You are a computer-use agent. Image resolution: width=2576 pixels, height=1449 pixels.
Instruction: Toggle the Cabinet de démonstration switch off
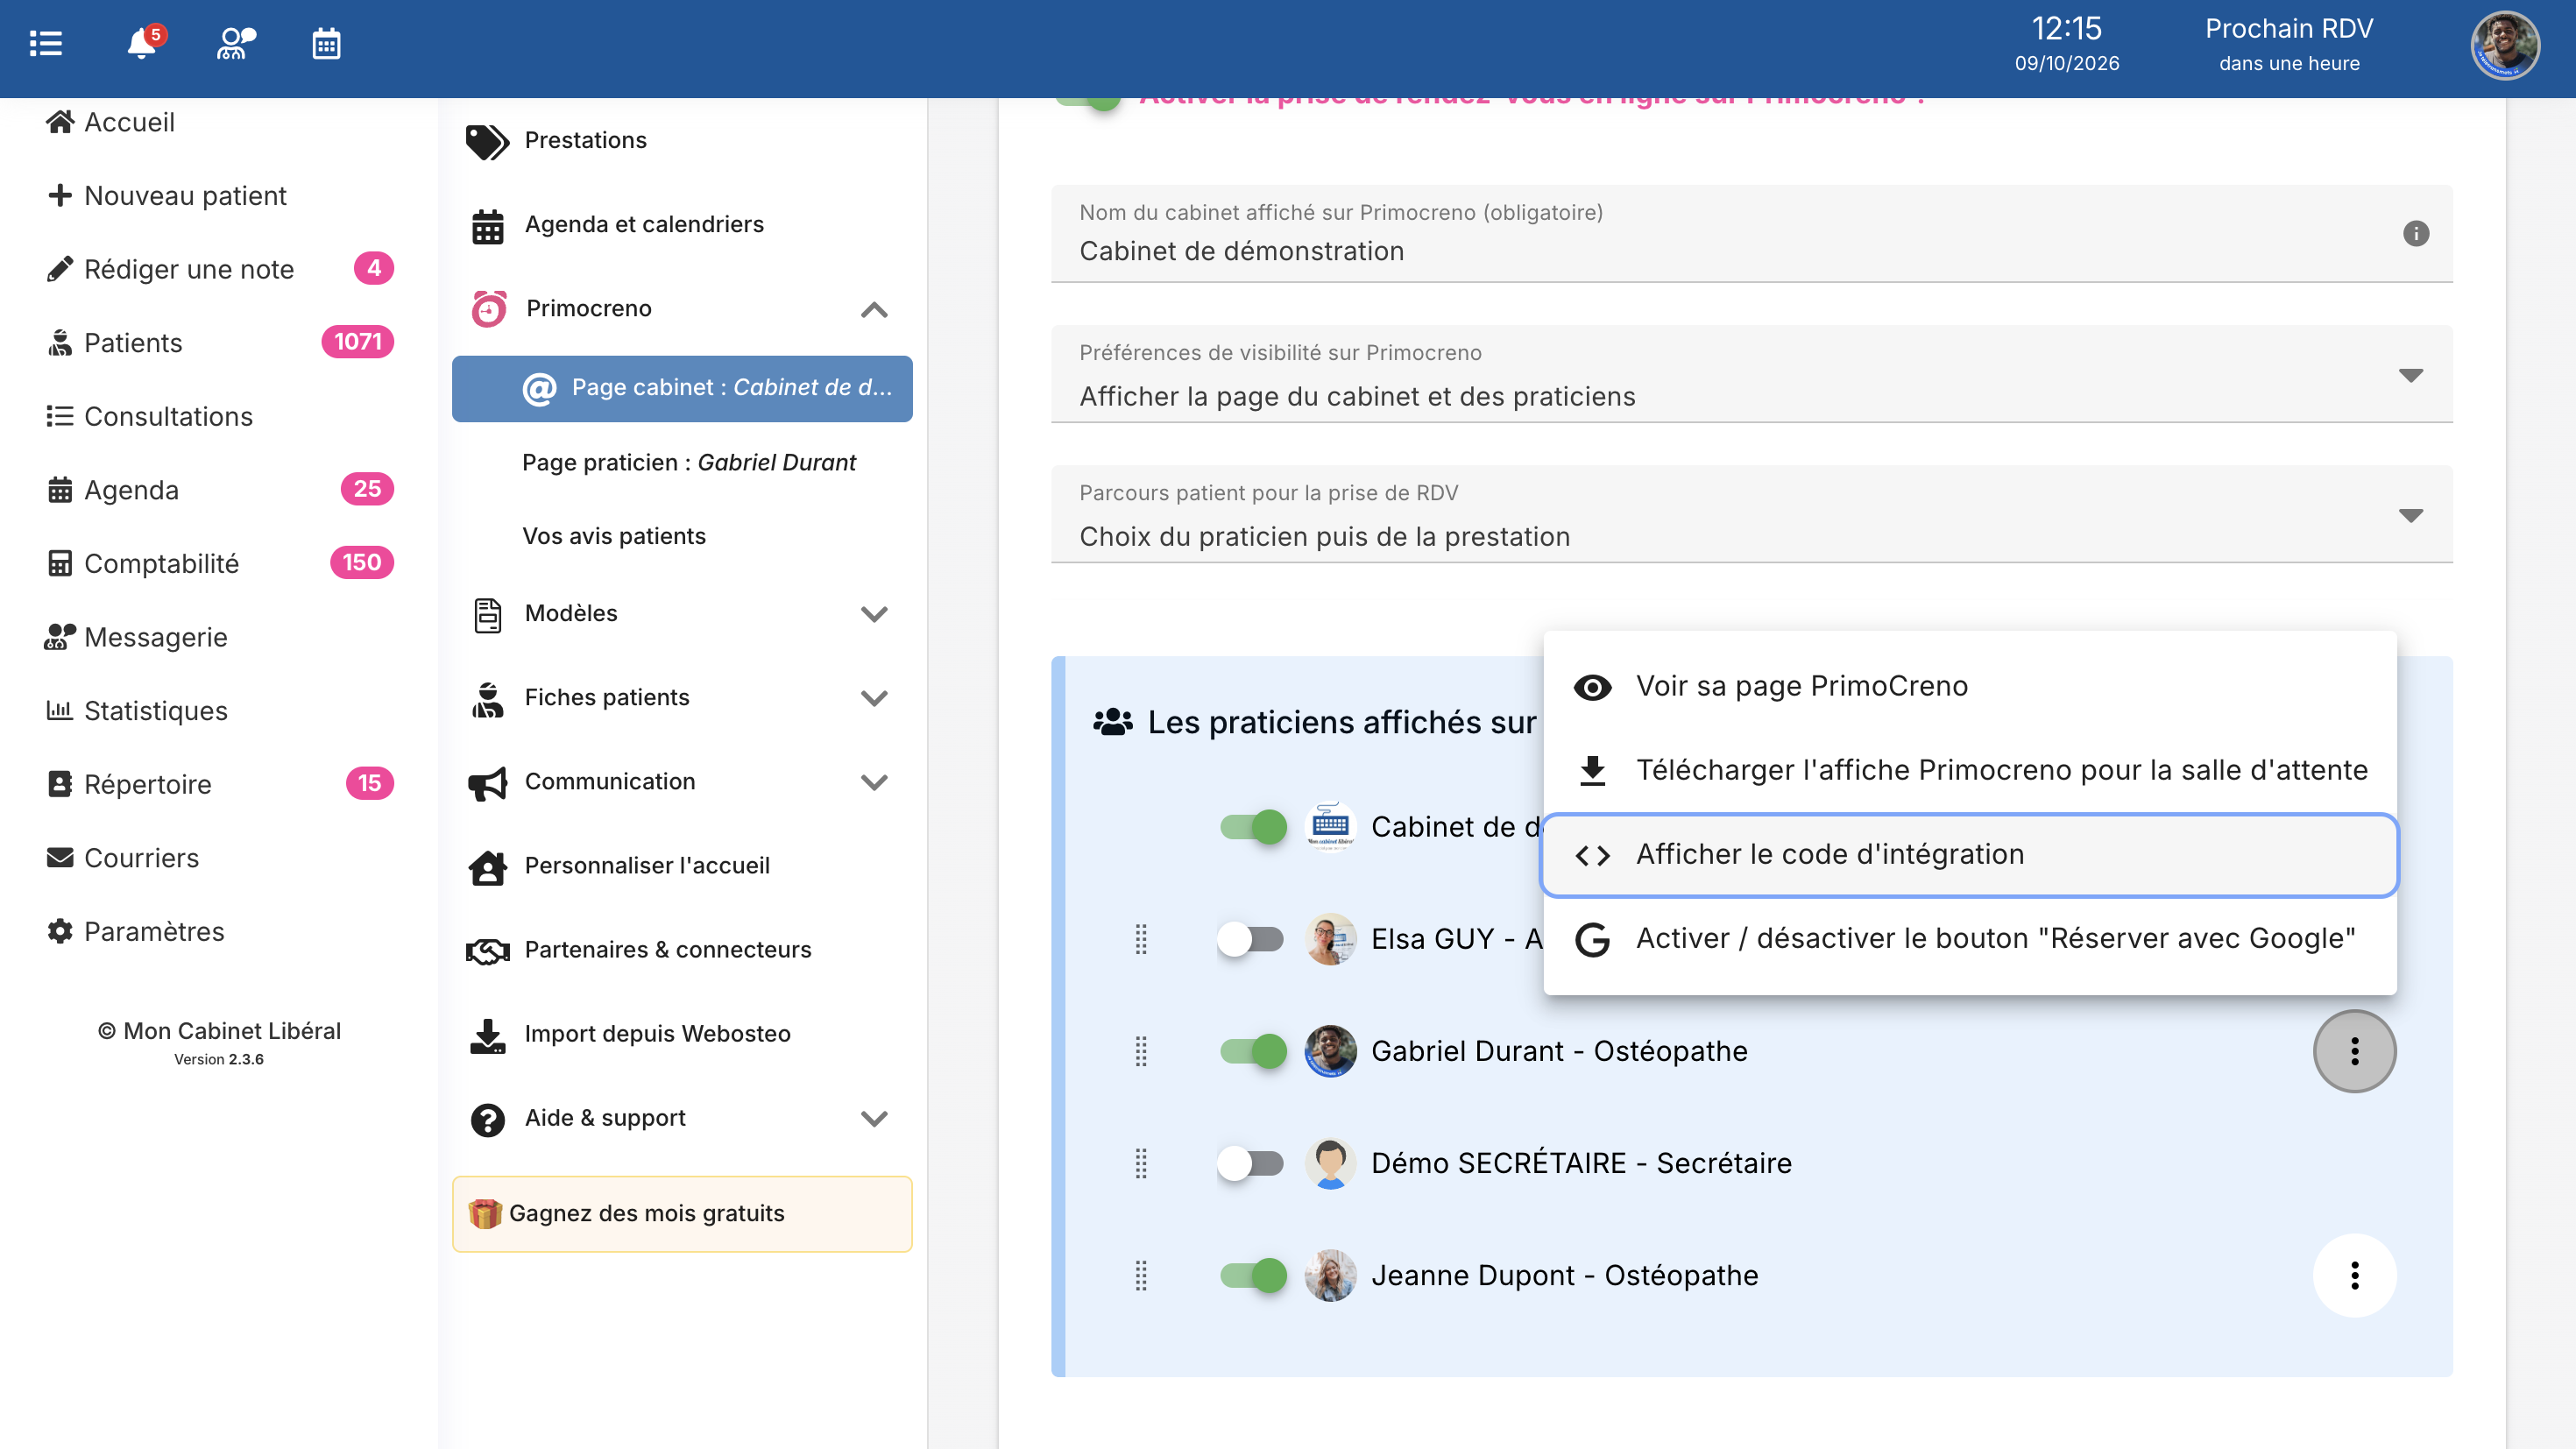point(1253,827)
